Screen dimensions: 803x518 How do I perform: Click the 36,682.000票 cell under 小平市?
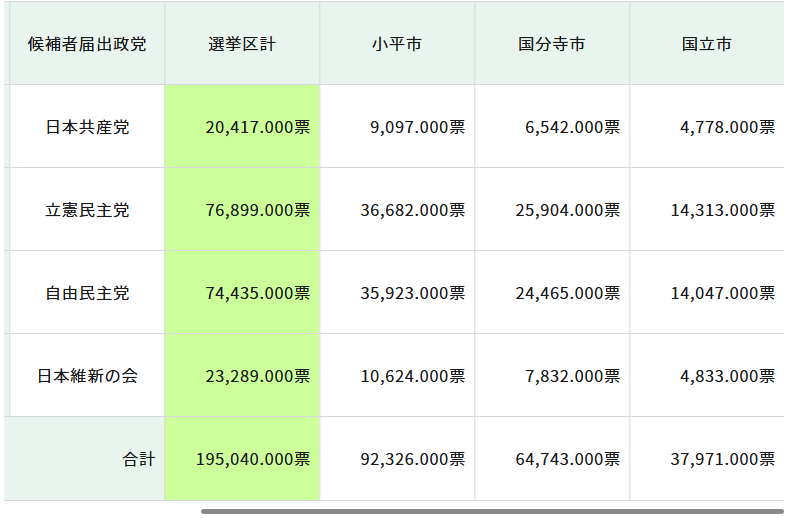412,210
